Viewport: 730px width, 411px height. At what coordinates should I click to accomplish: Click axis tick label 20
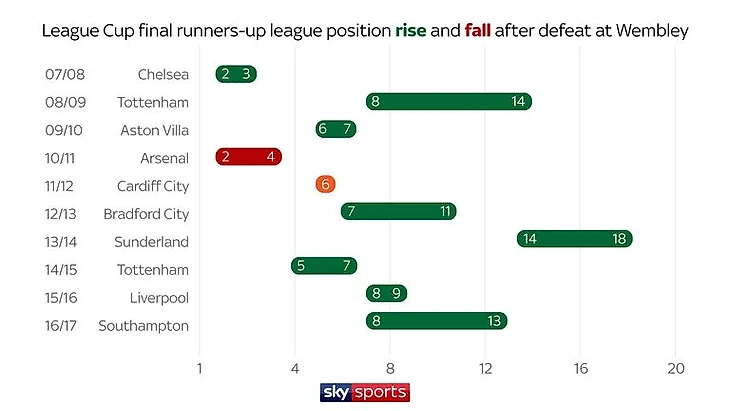[676, 367]
